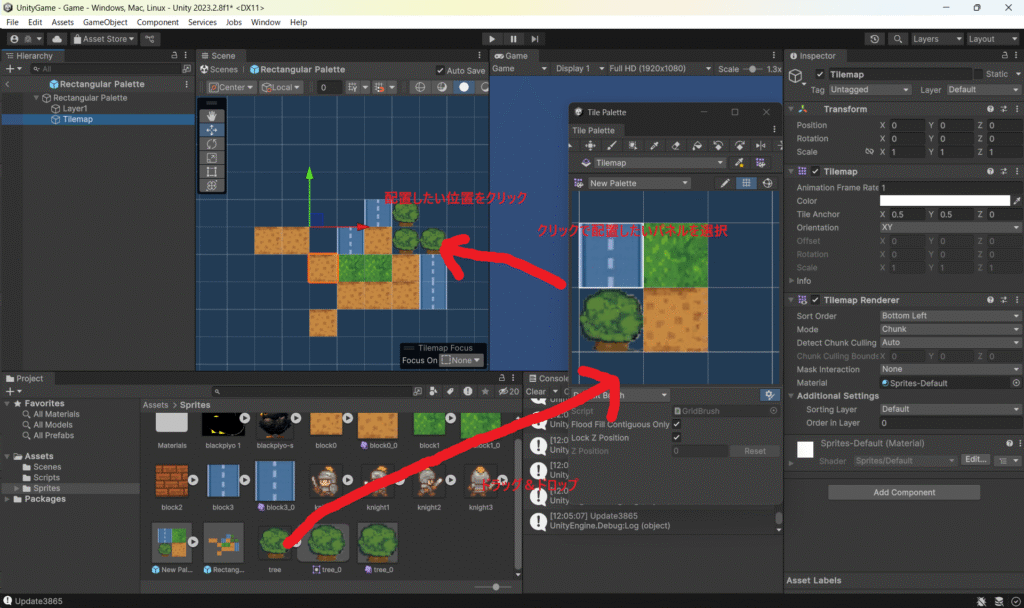Toggle the Static checkbox
1024x608 pixels.
pos(978,74)
